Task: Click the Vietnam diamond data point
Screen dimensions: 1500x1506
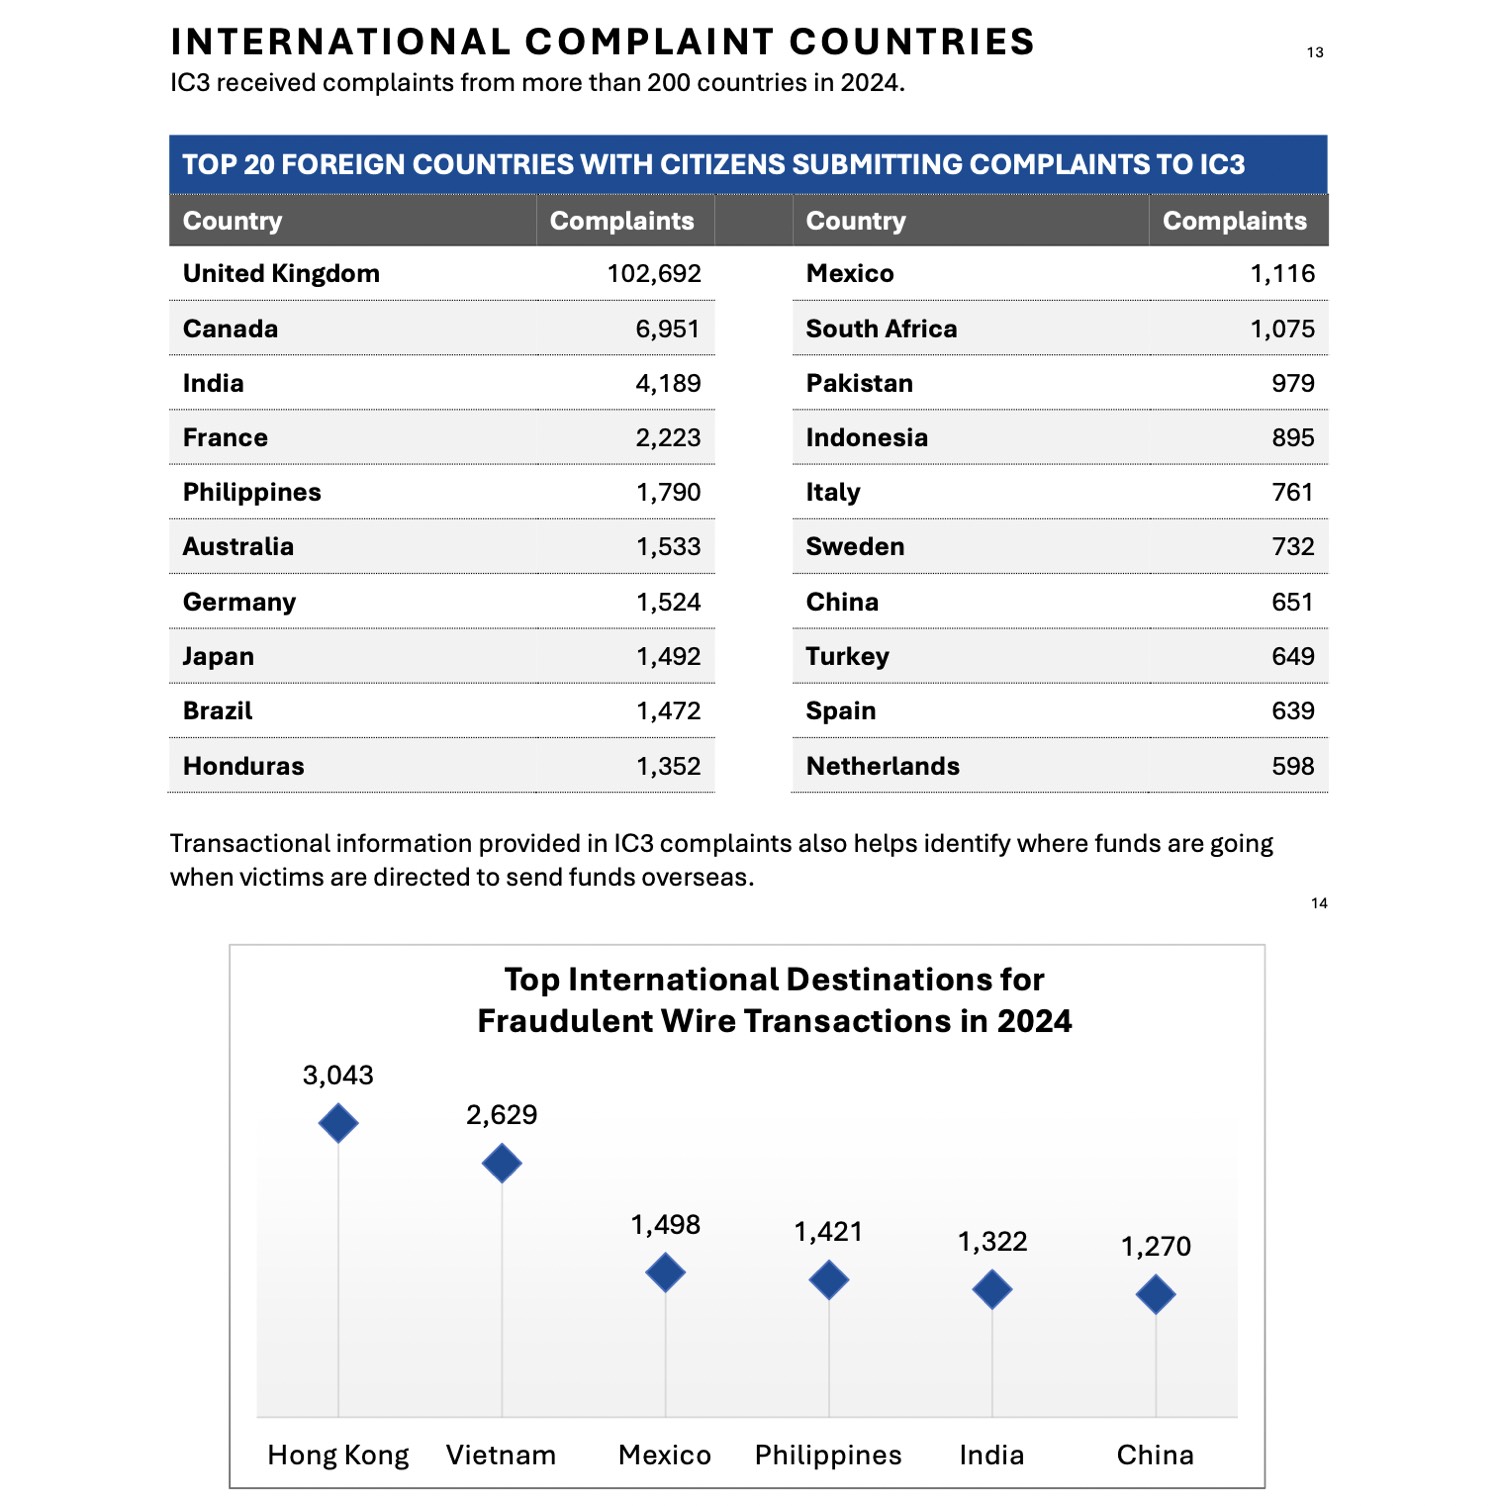Action: pos(501,1163)
